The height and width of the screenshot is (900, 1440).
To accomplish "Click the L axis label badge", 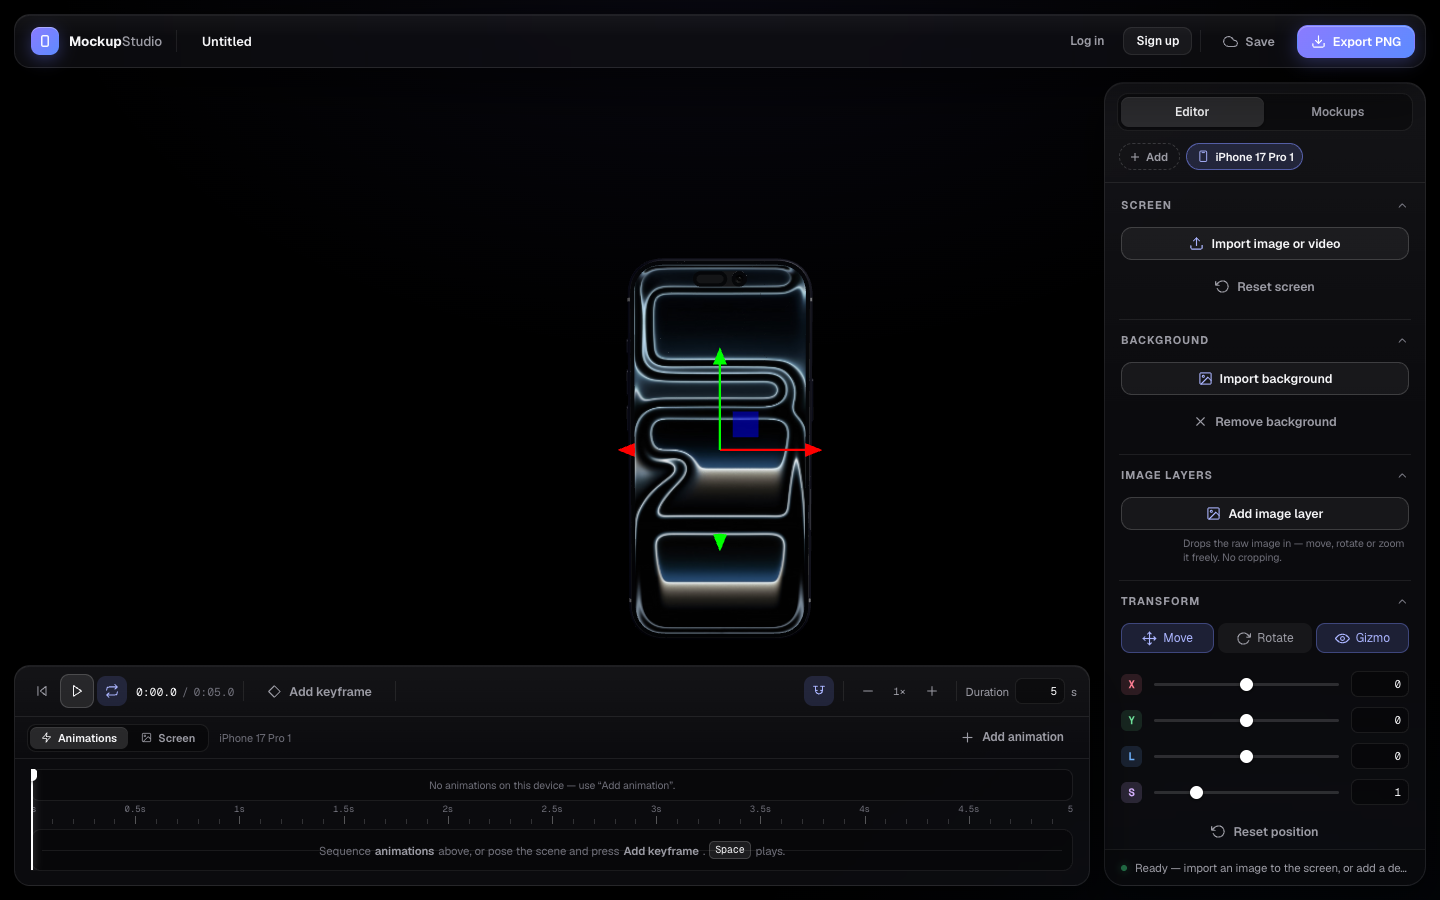I will 1132,756.
